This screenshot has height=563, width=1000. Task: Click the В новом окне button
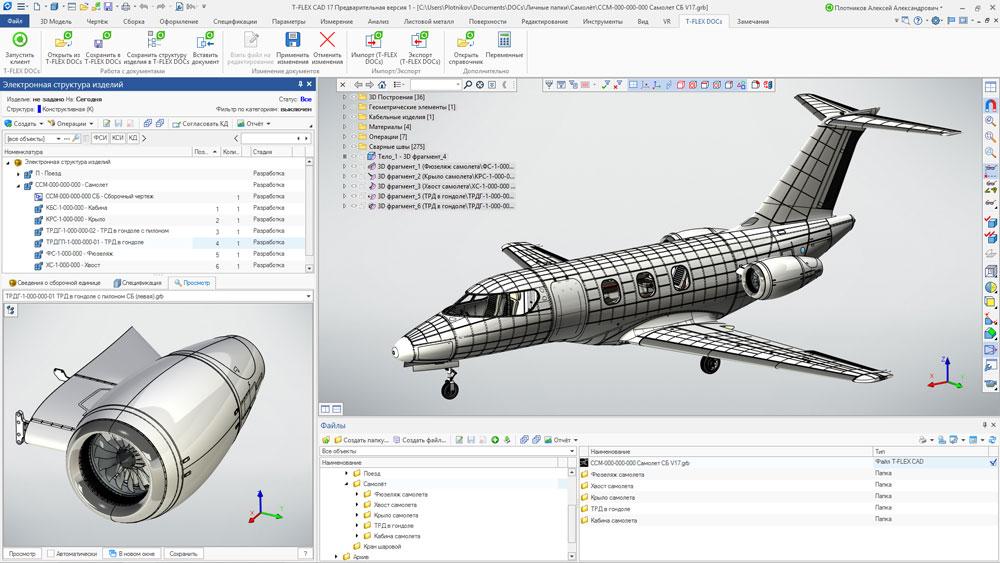click(x=132, y=553)
